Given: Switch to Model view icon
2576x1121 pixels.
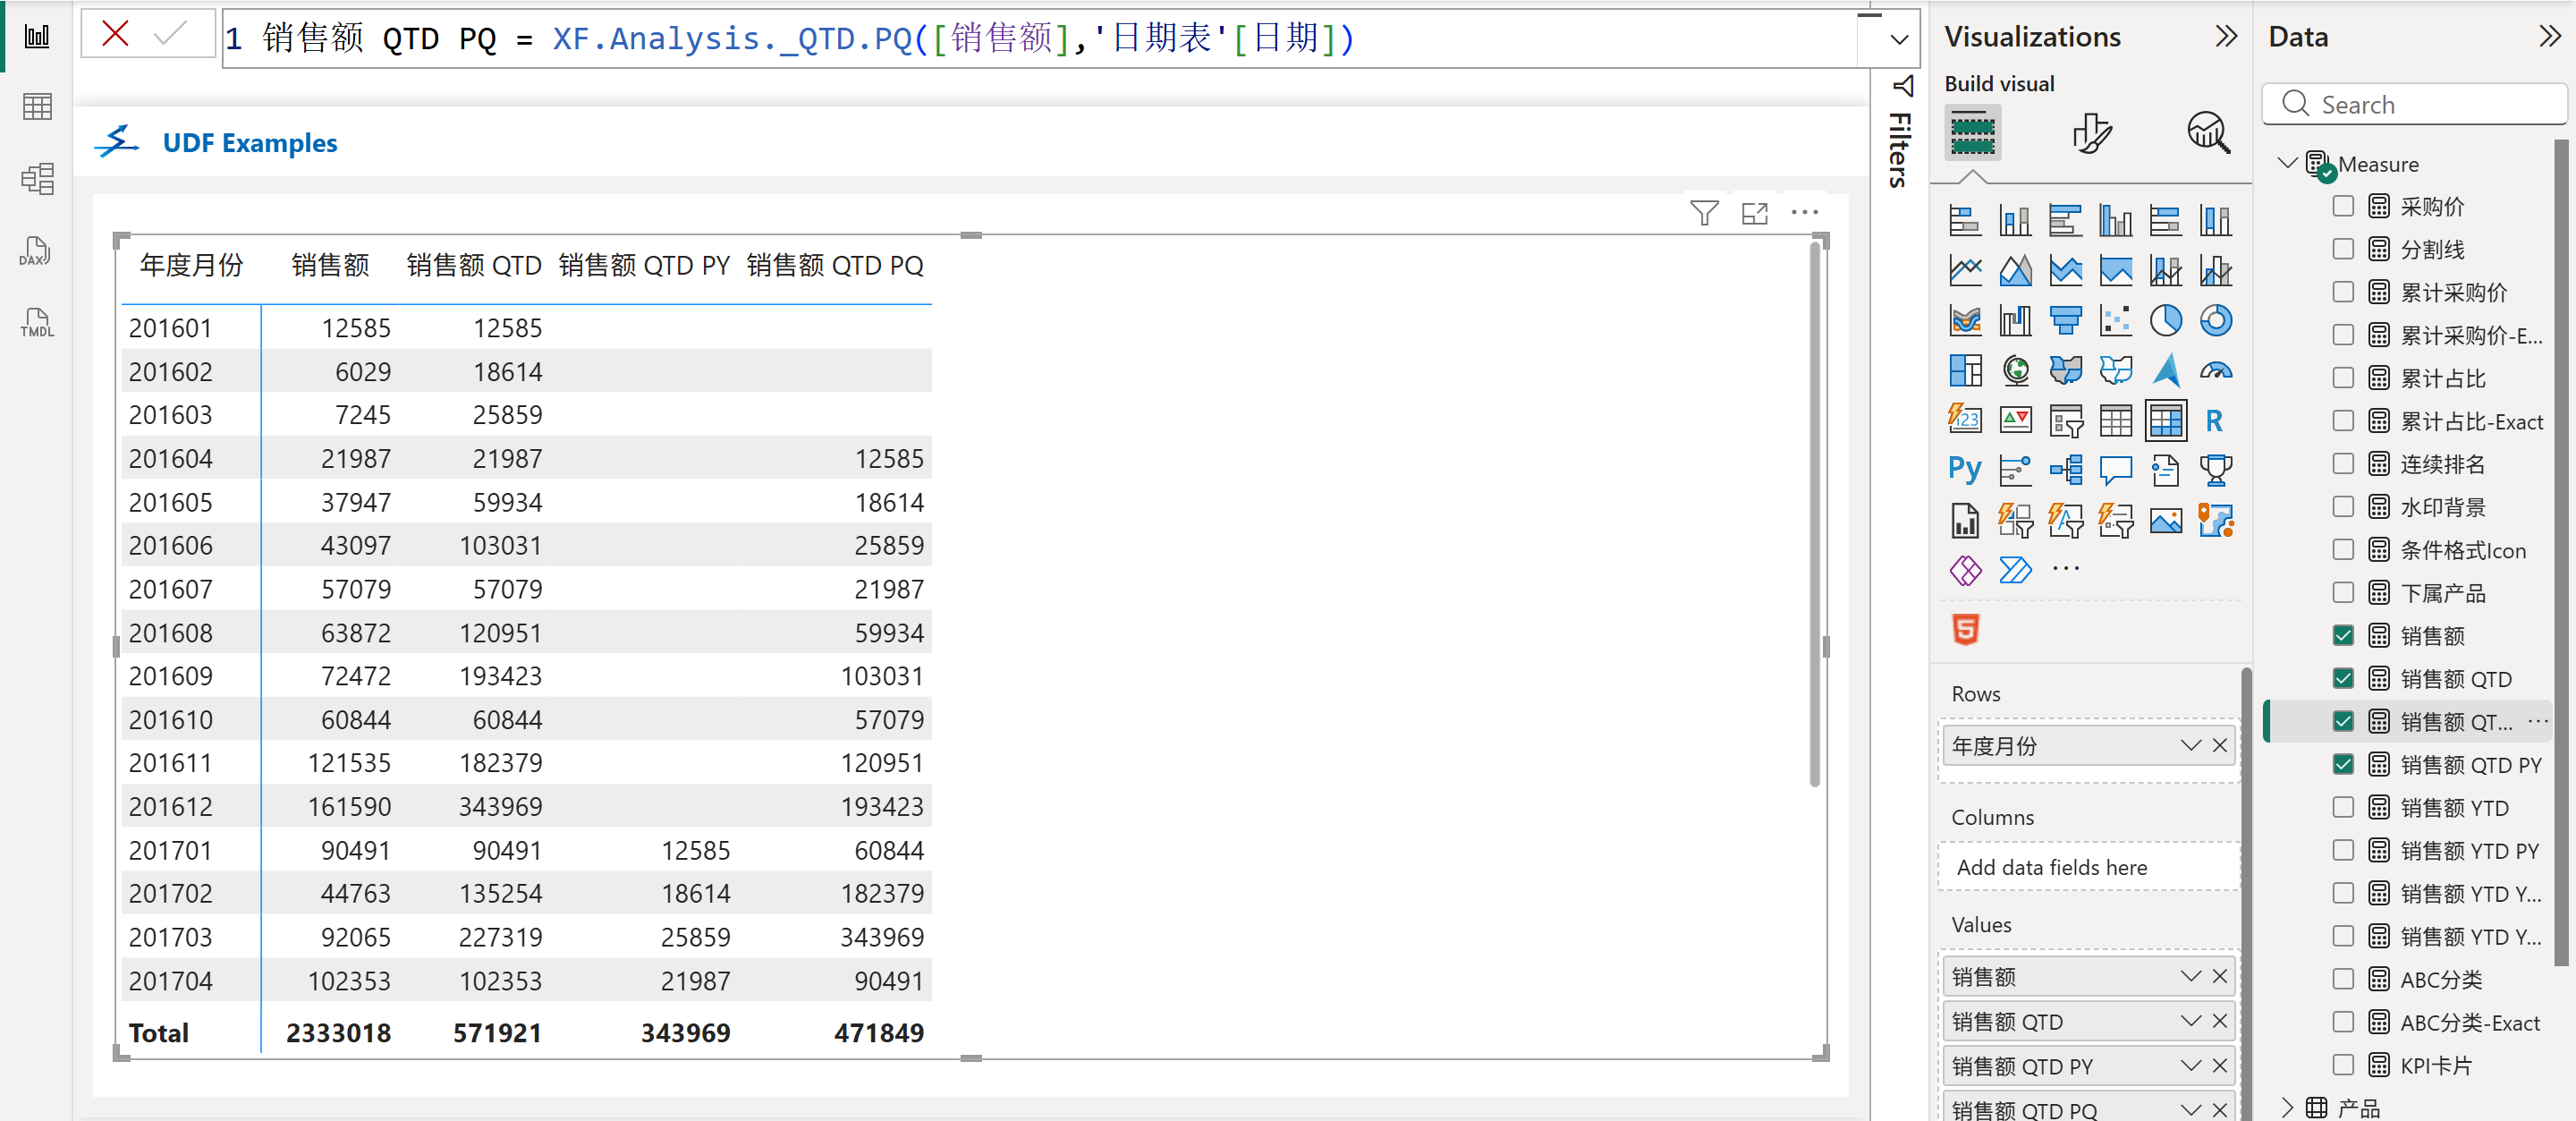Looking at the screenshot, I should coord(36,179).
